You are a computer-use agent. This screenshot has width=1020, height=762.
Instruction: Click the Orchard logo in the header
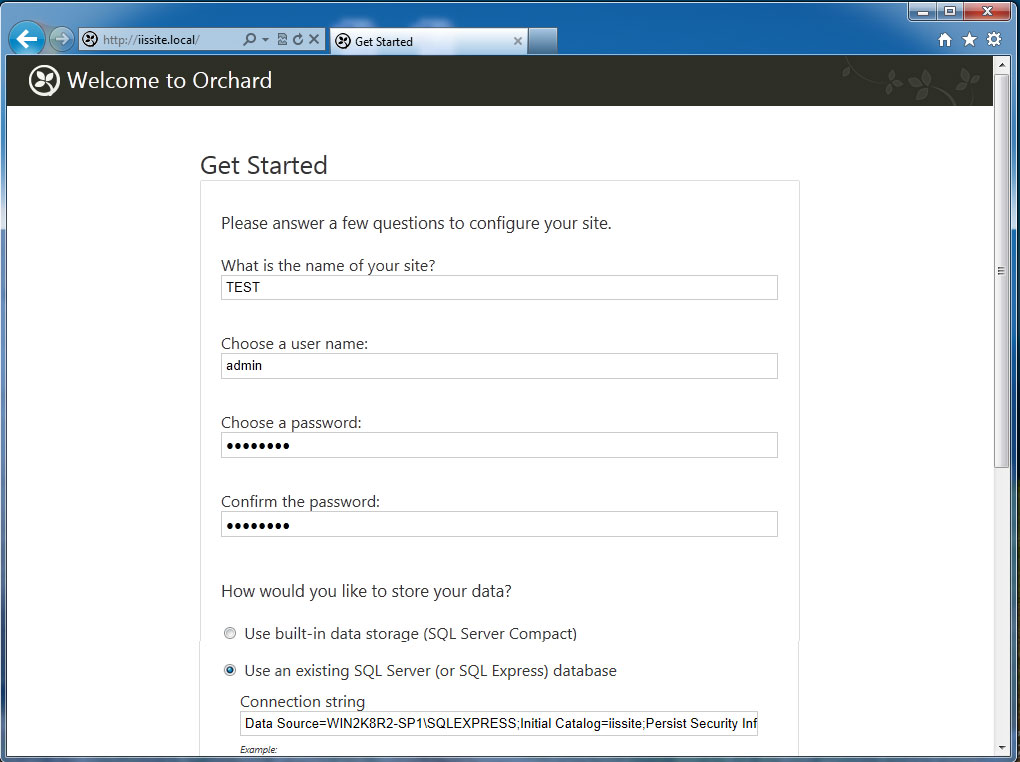[x=44, y=81]
